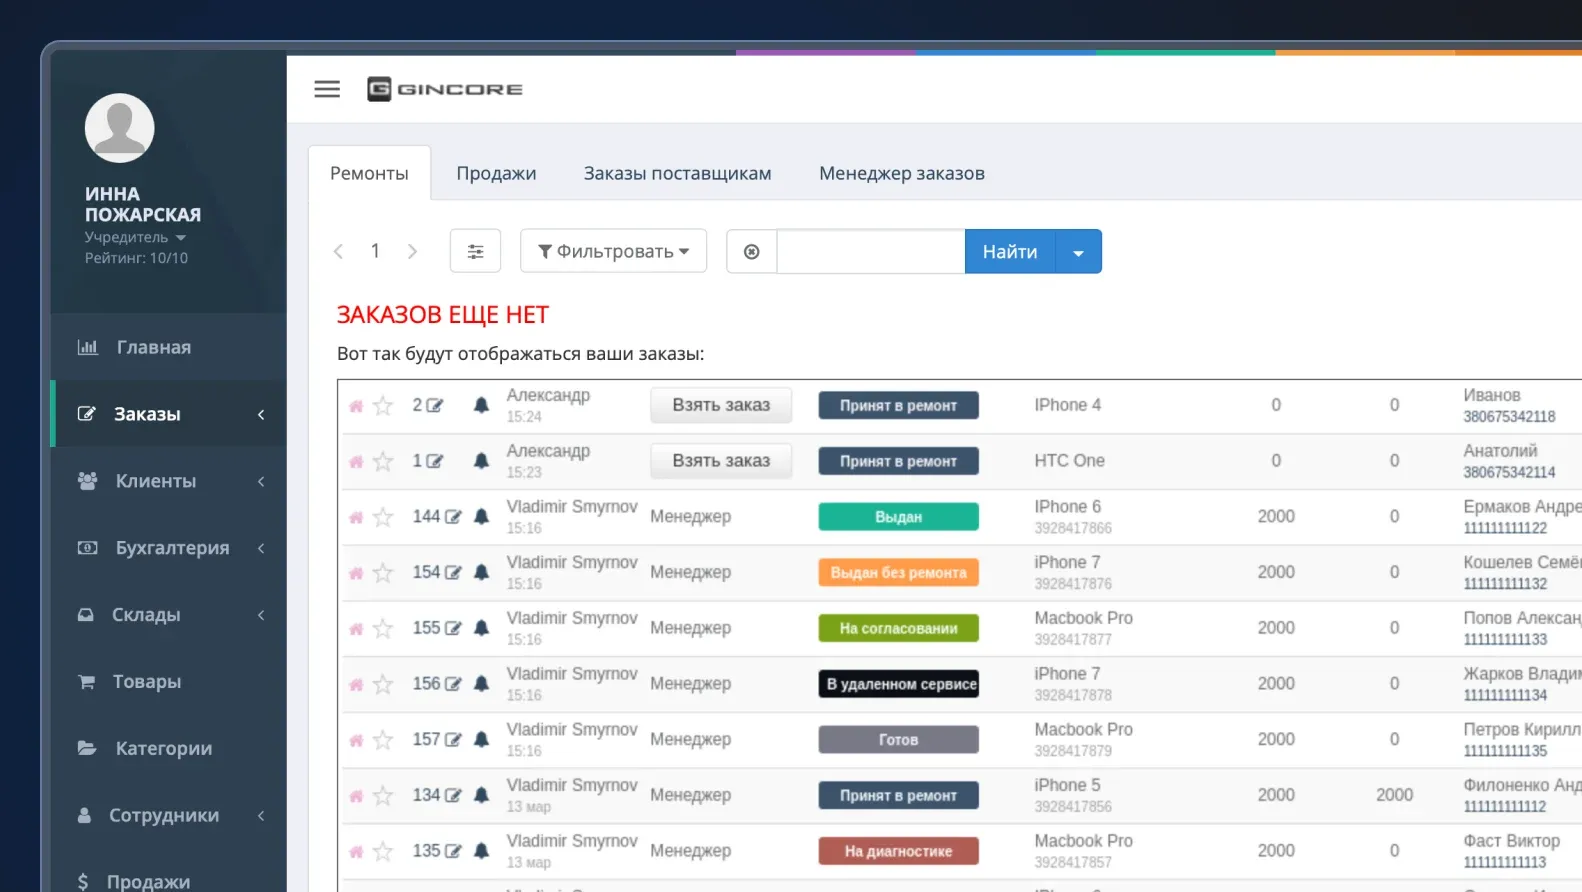This screenshot has width=1582, height=892.
Task: Open the Найти dropdown arrow
Action: [x=1079, y=251]
